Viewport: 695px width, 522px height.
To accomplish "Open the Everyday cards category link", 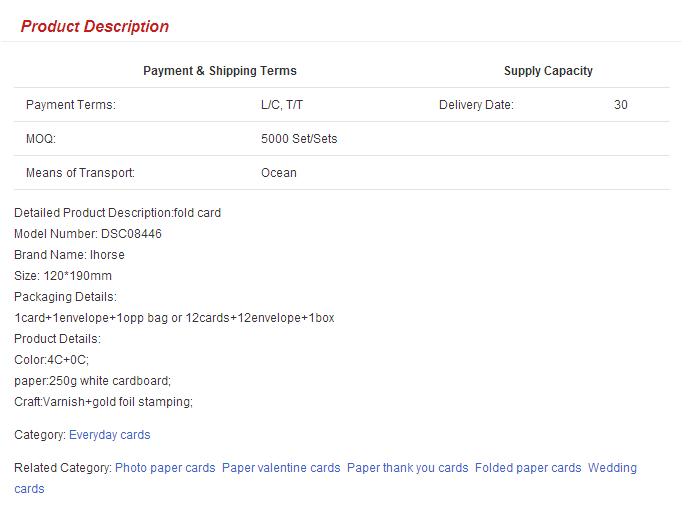I will pos(109,435).
